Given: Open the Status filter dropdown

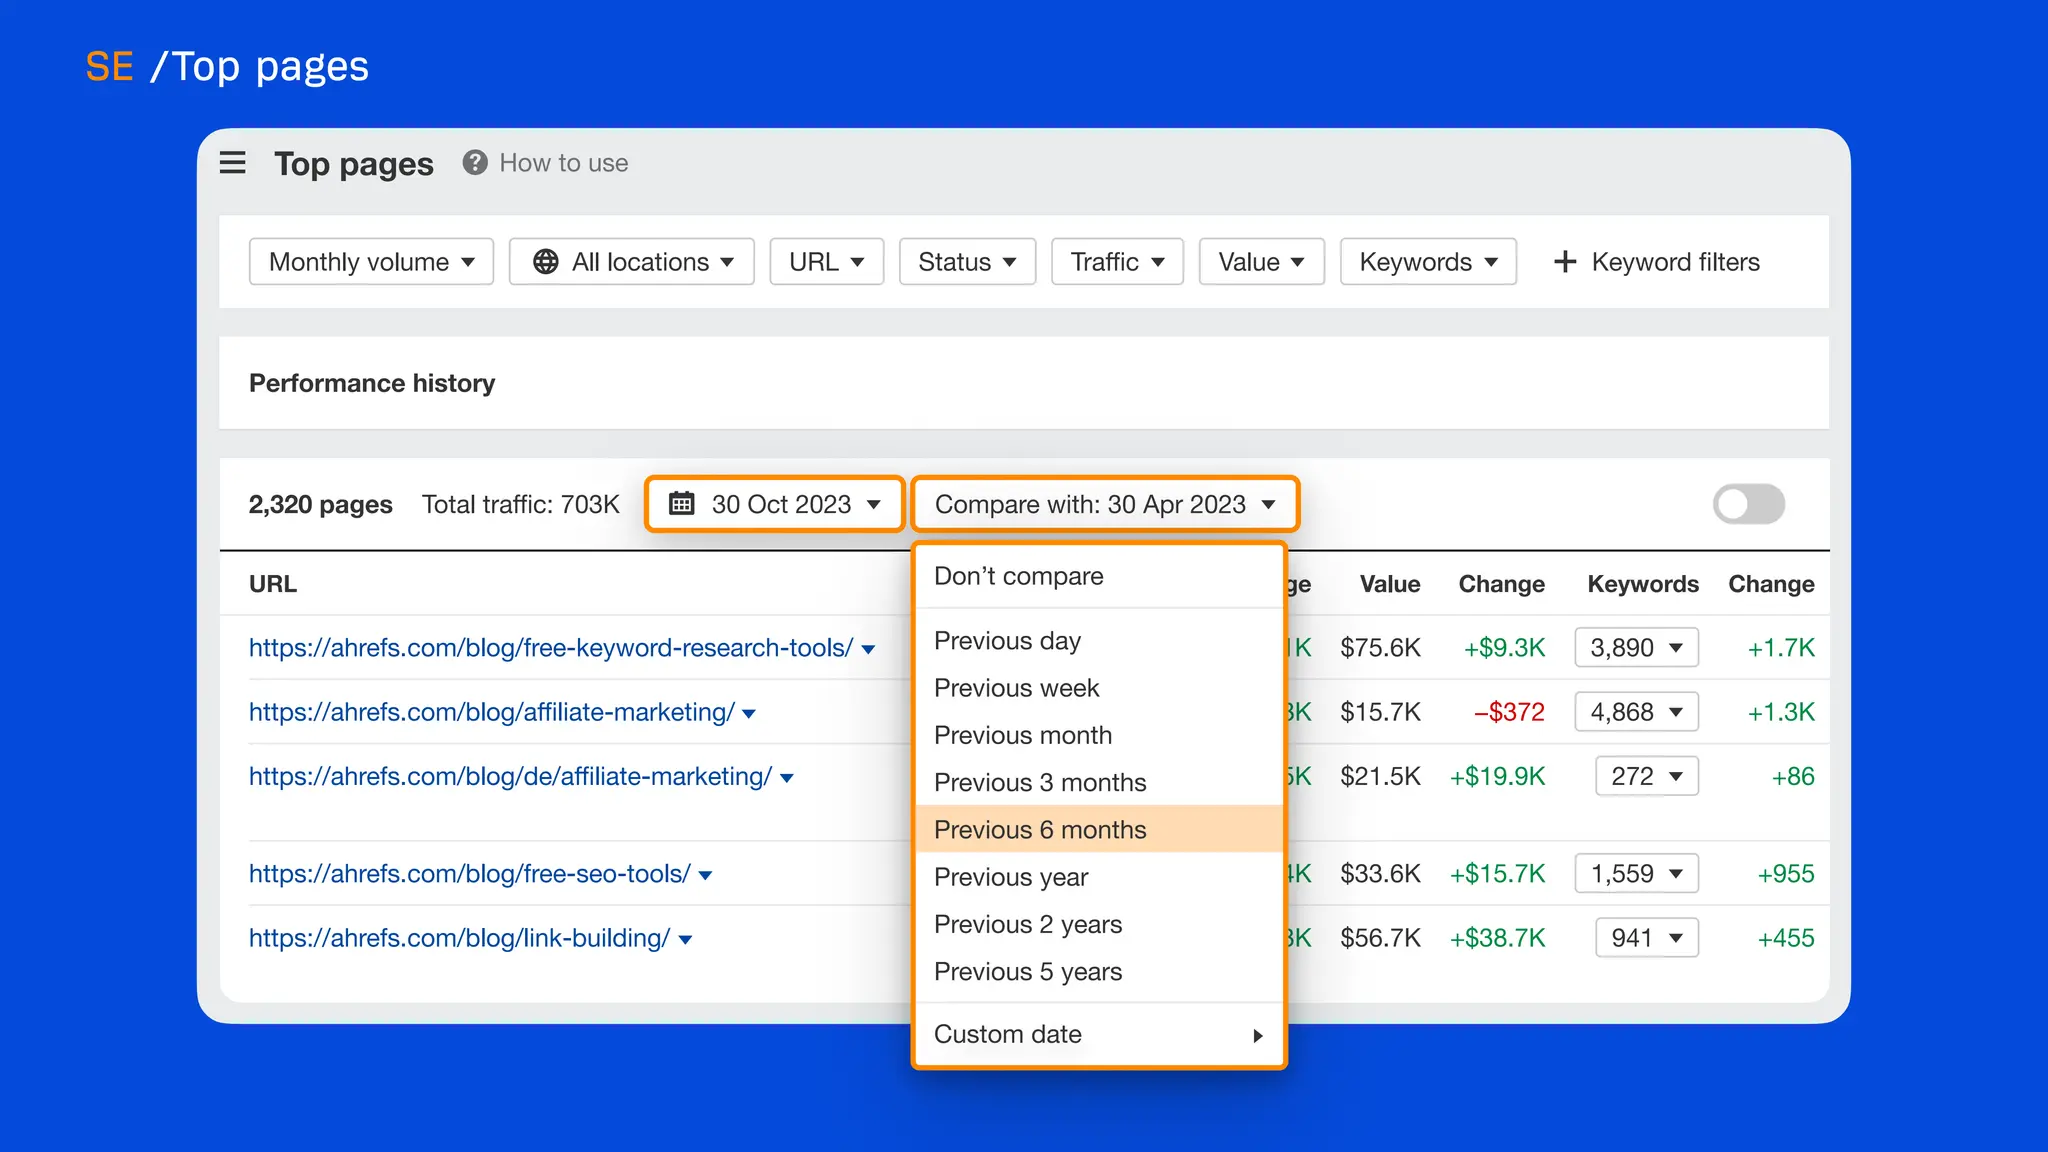Looking at the screenshot, I should (x=967, y=262).
